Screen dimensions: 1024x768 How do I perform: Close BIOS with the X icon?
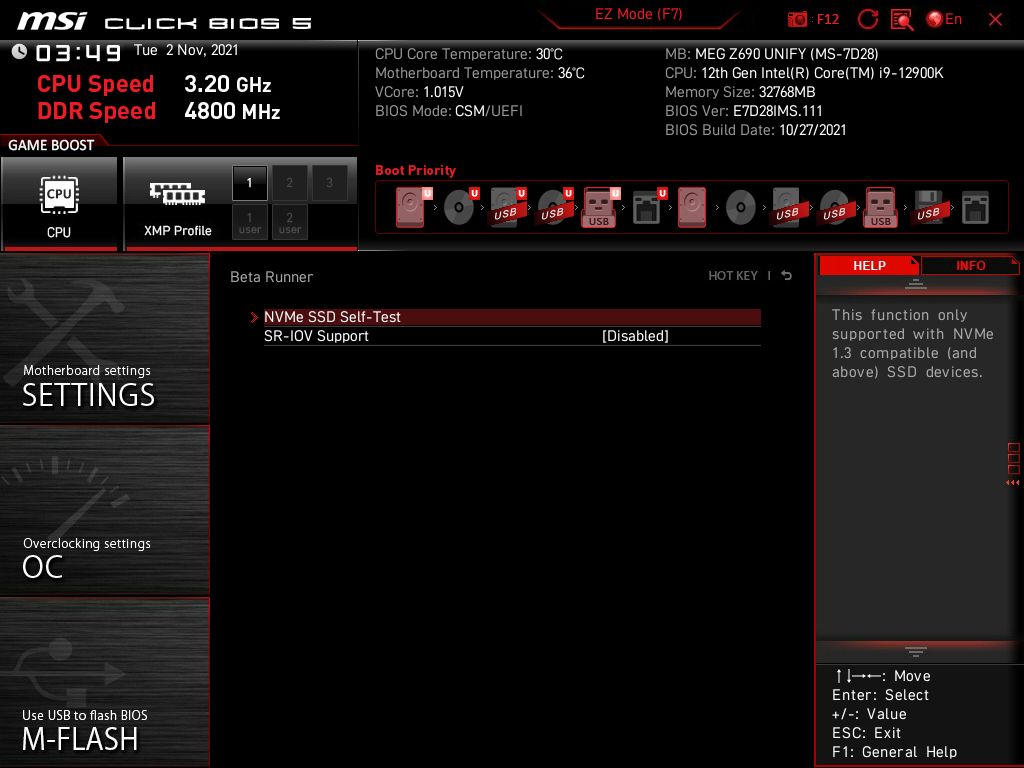995,20
